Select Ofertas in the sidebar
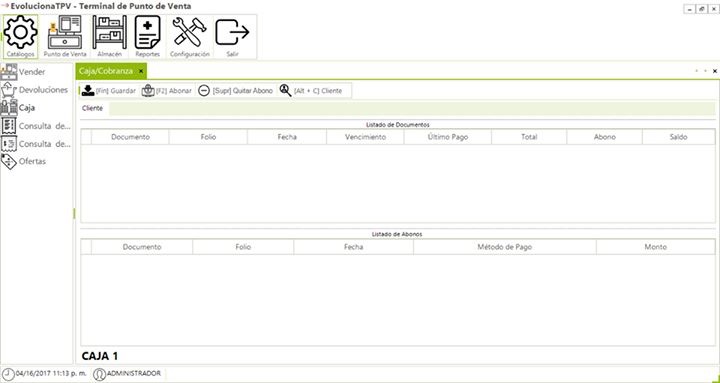720x383 pixels. pyautogui.click(x=32, y=162)
